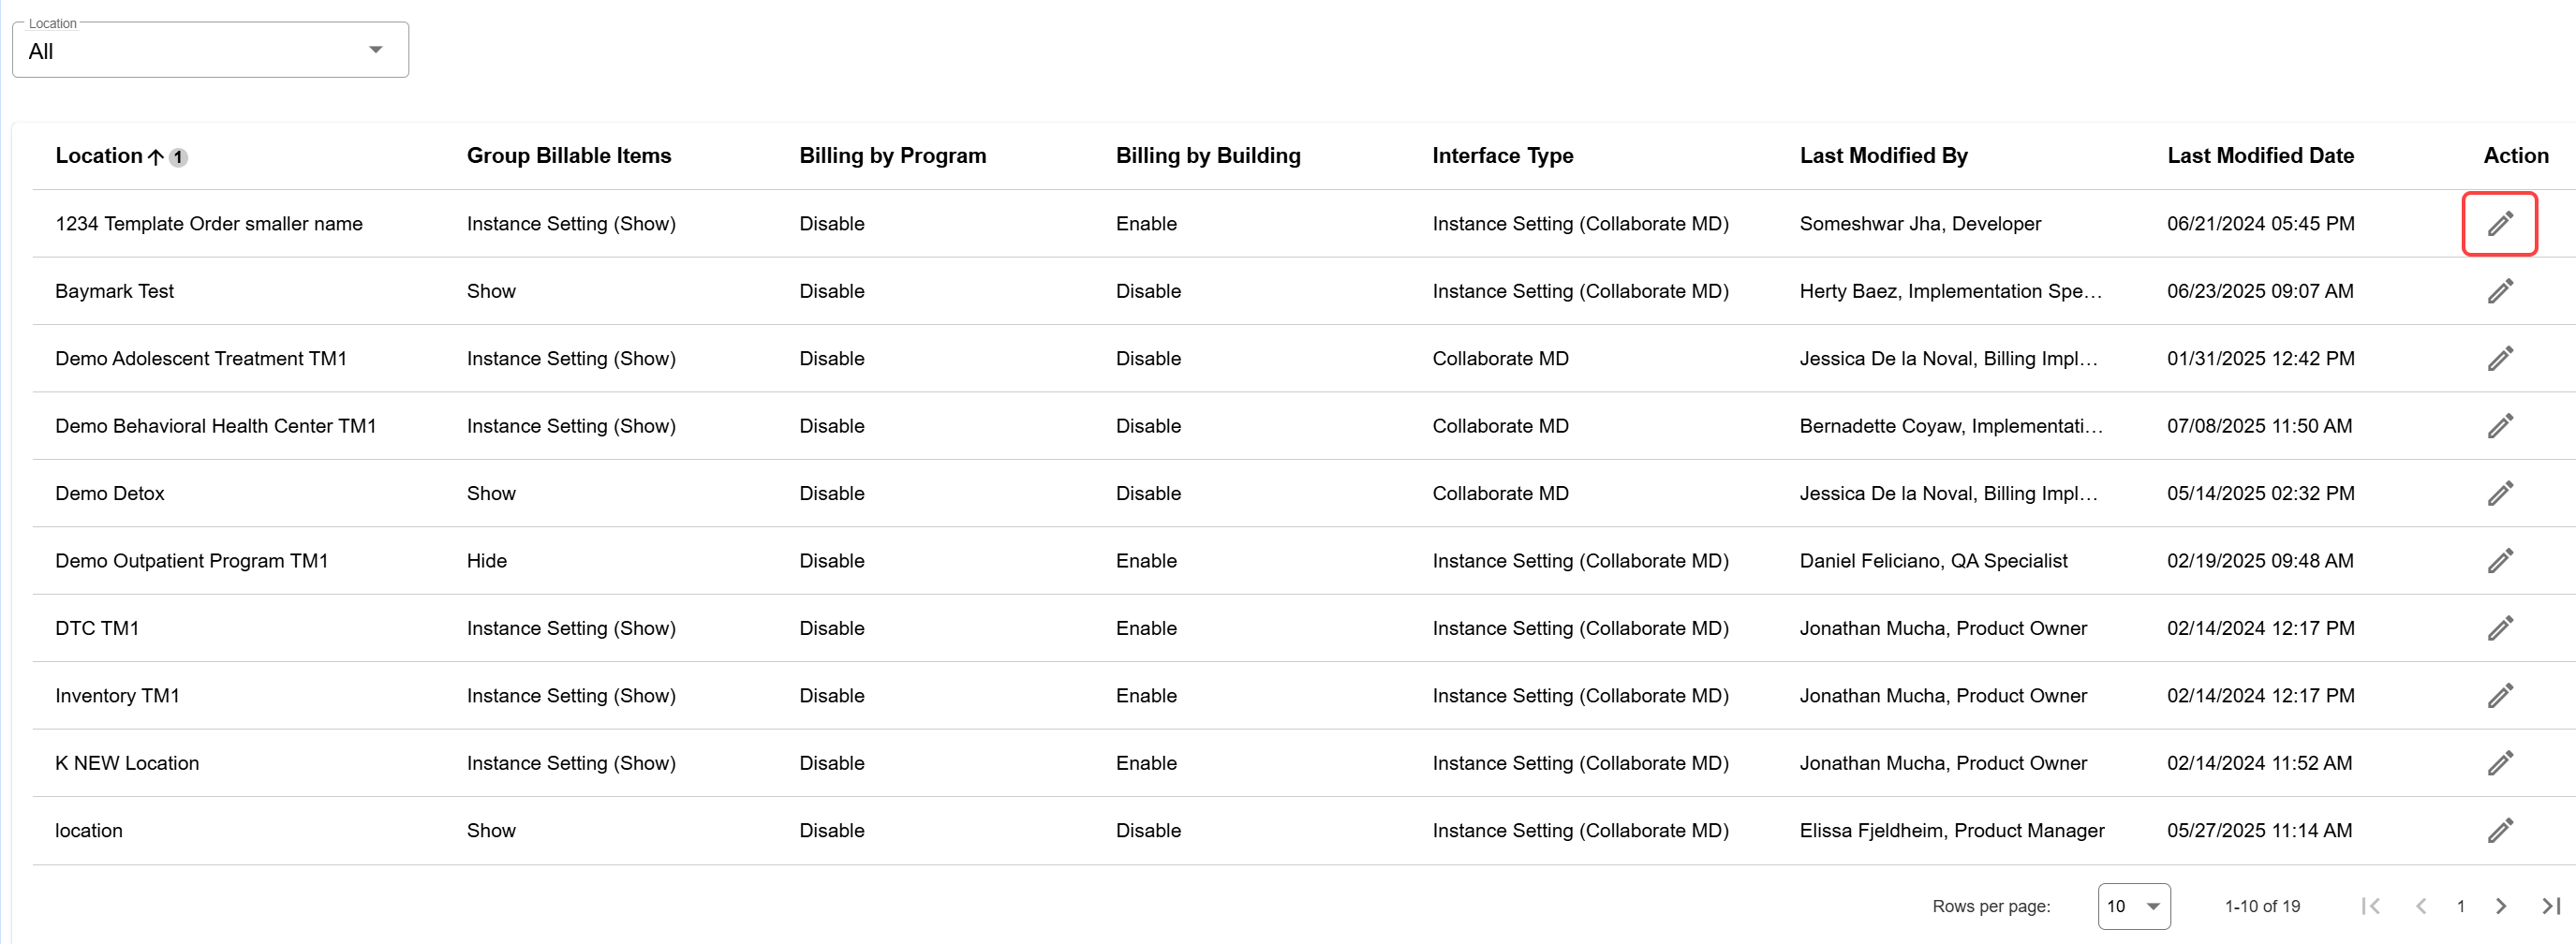Open the Rows per page selector
This screenshot has width=2576, height=944.
pos(2135,906)
